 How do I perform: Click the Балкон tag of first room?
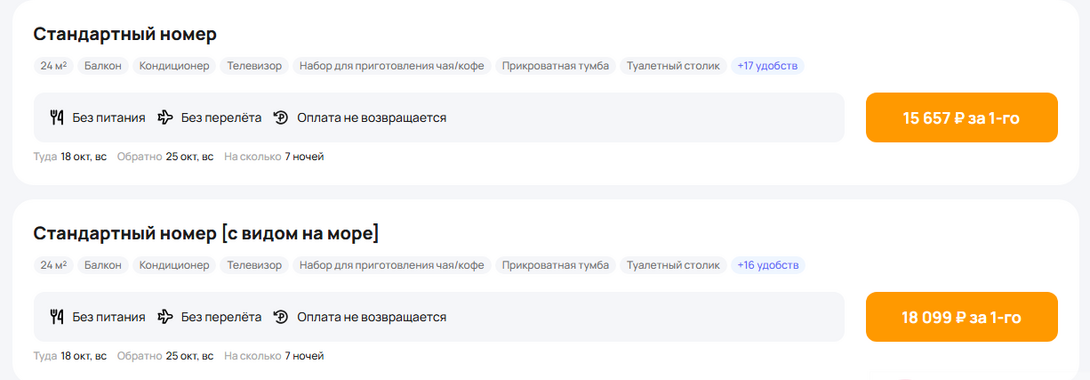point(103,66)
